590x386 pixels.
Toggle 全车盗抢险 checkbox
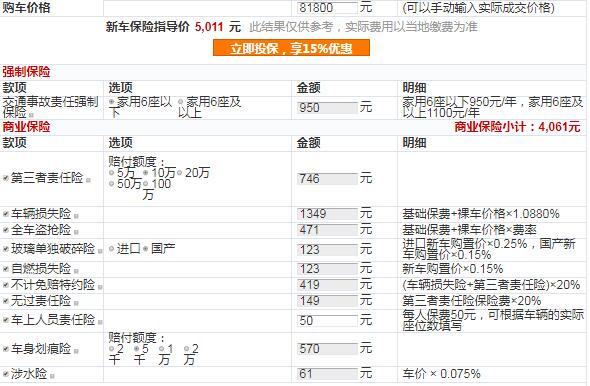click(6, 230)
